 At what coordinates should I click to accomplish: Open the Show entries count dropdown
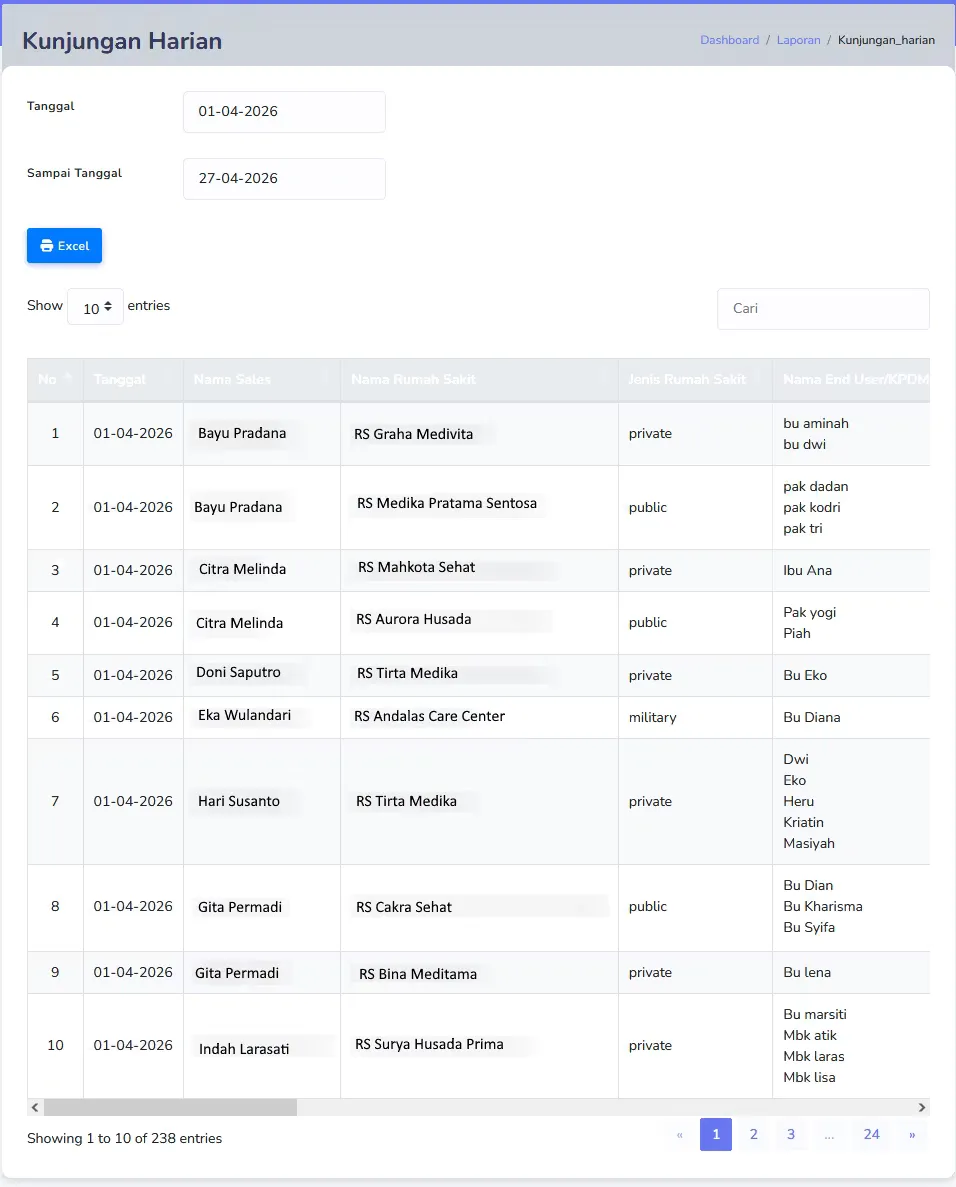point(95,307)
